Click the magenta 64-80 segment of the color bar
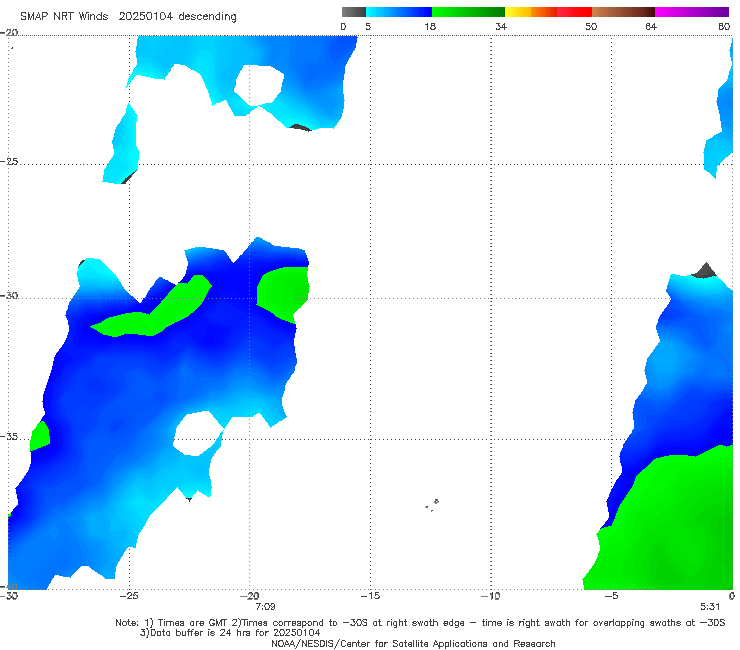 pyautogui.click(x=692, y=12)
